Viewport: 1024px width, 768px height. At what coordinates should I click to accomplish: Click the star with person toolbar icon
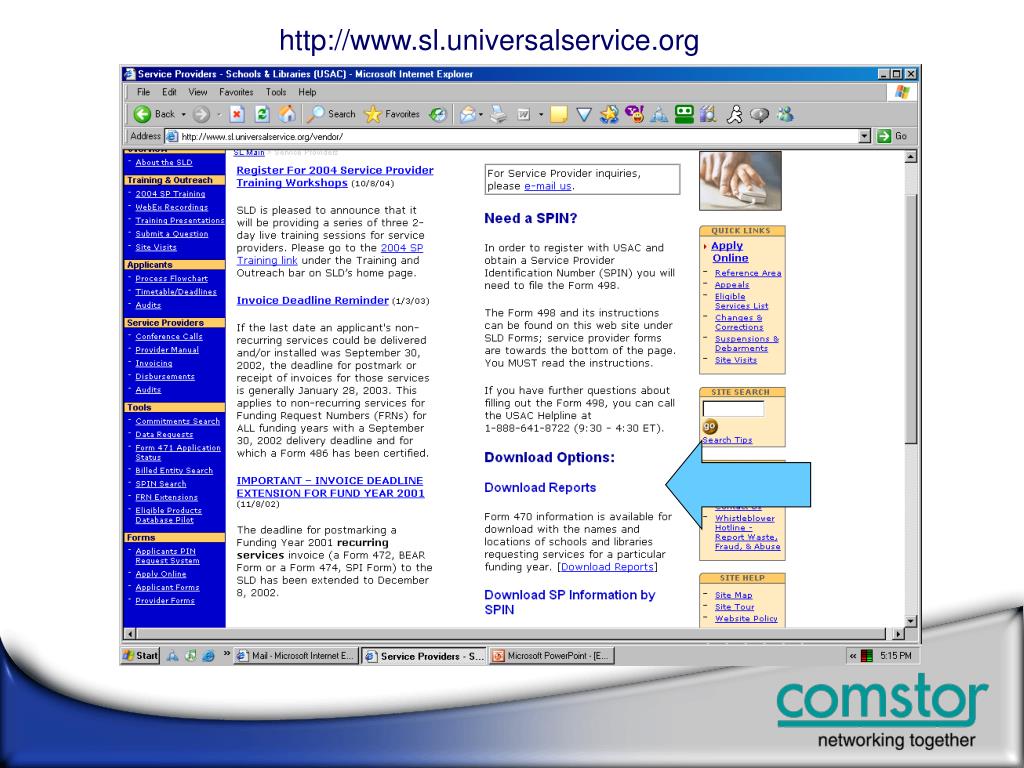click(609, 114)
